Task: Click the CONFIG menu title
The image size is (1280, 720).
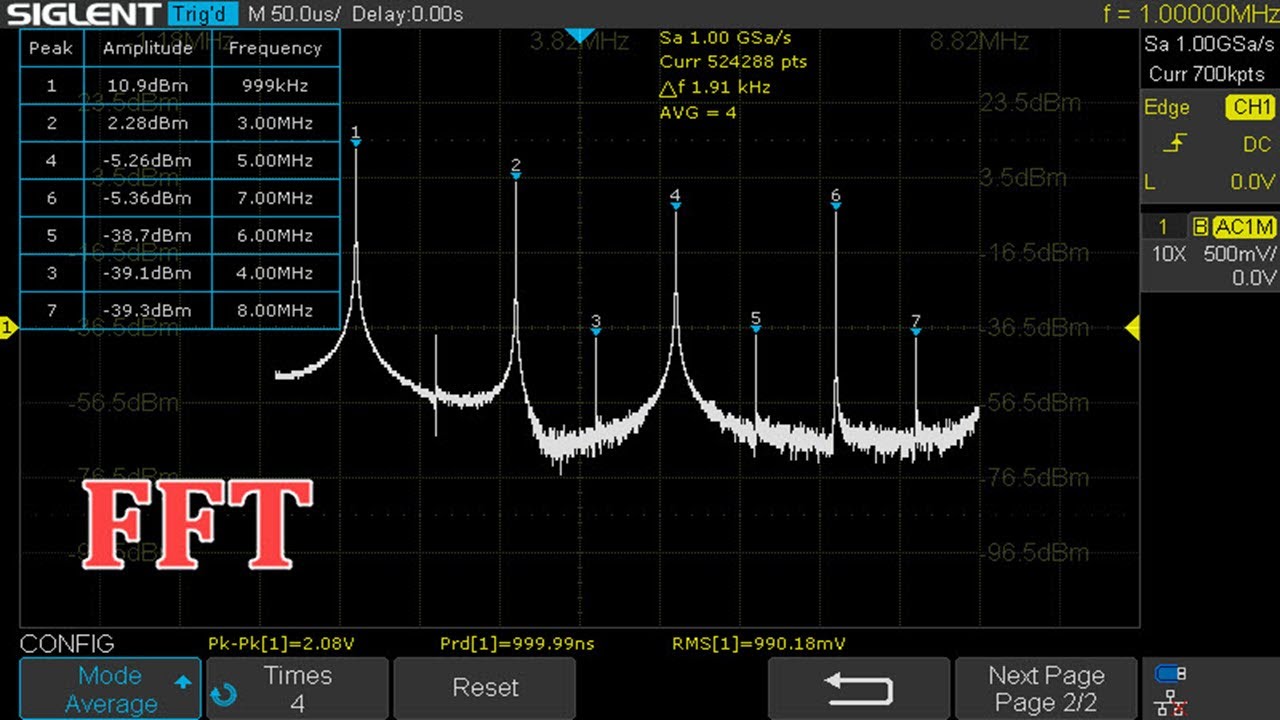Action: (x=67, y=643)
